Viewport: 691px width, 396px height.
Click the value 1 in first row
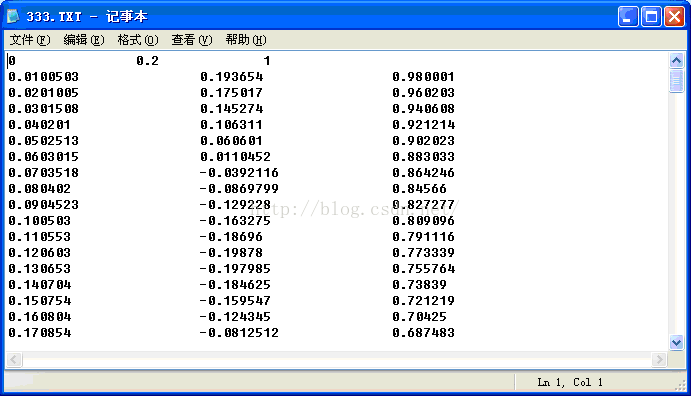point(267,61)
